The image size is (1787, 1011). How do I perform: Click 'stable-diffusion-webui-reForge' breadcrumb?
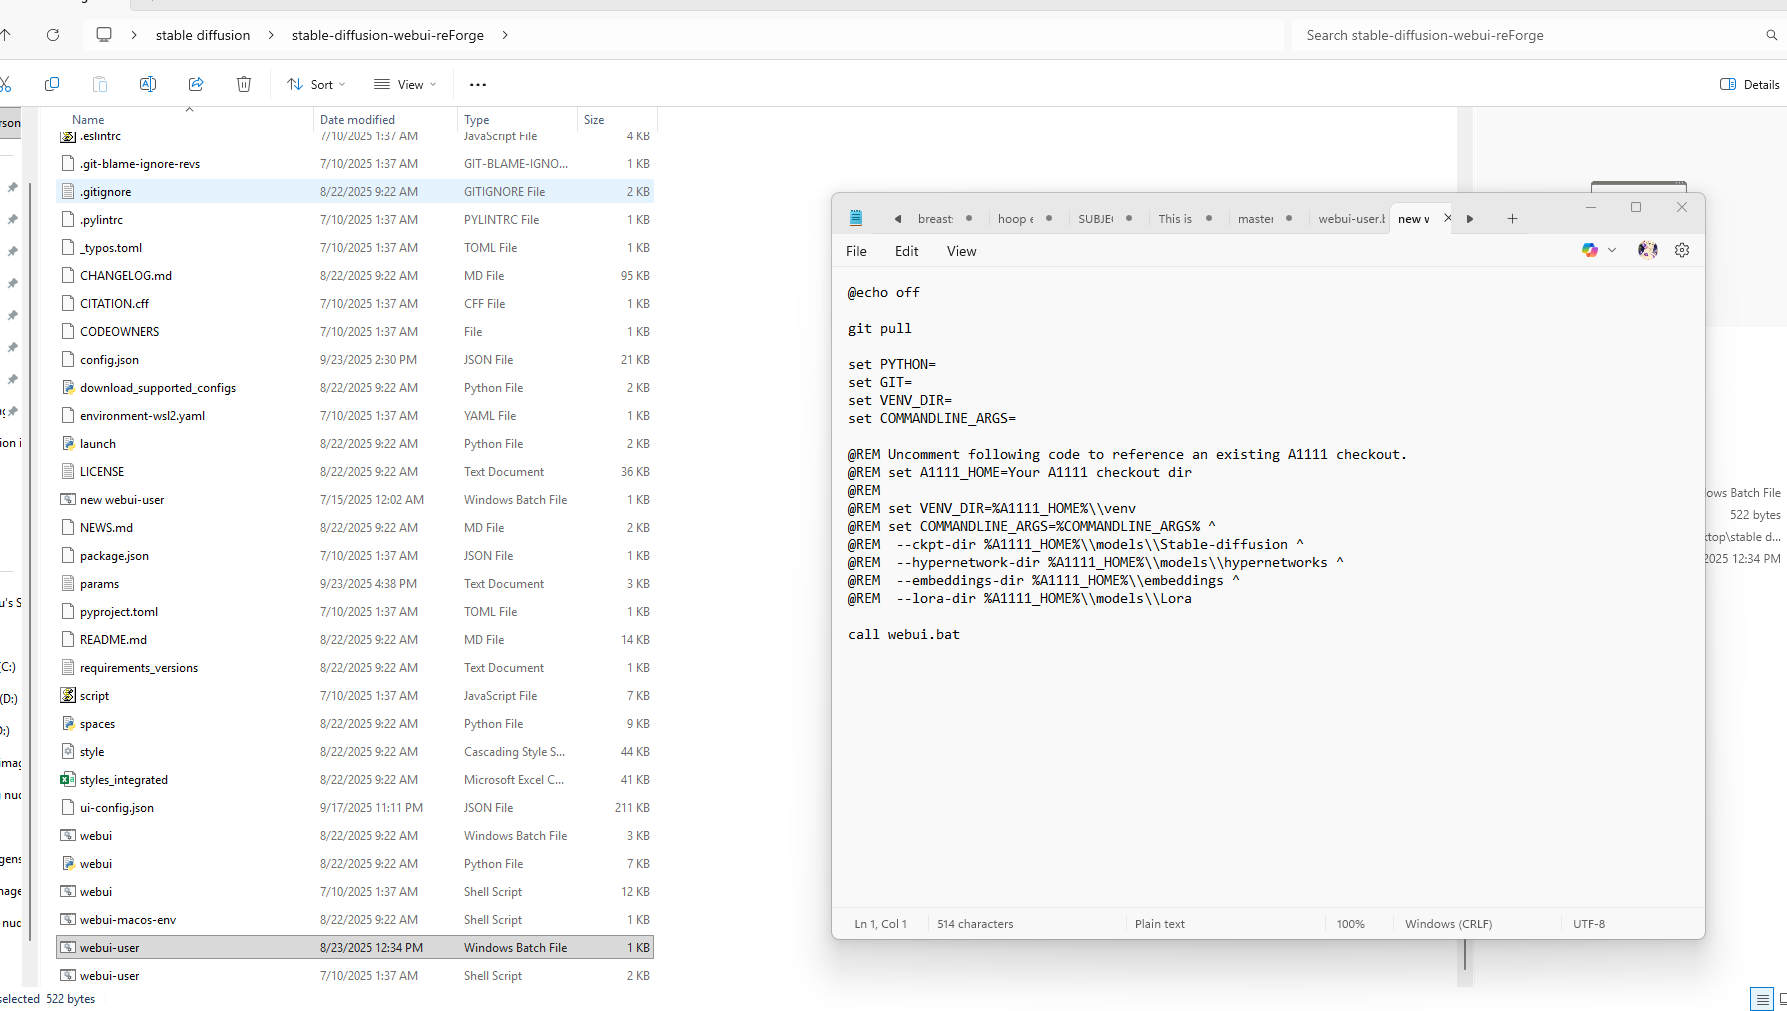pos(388,35)
